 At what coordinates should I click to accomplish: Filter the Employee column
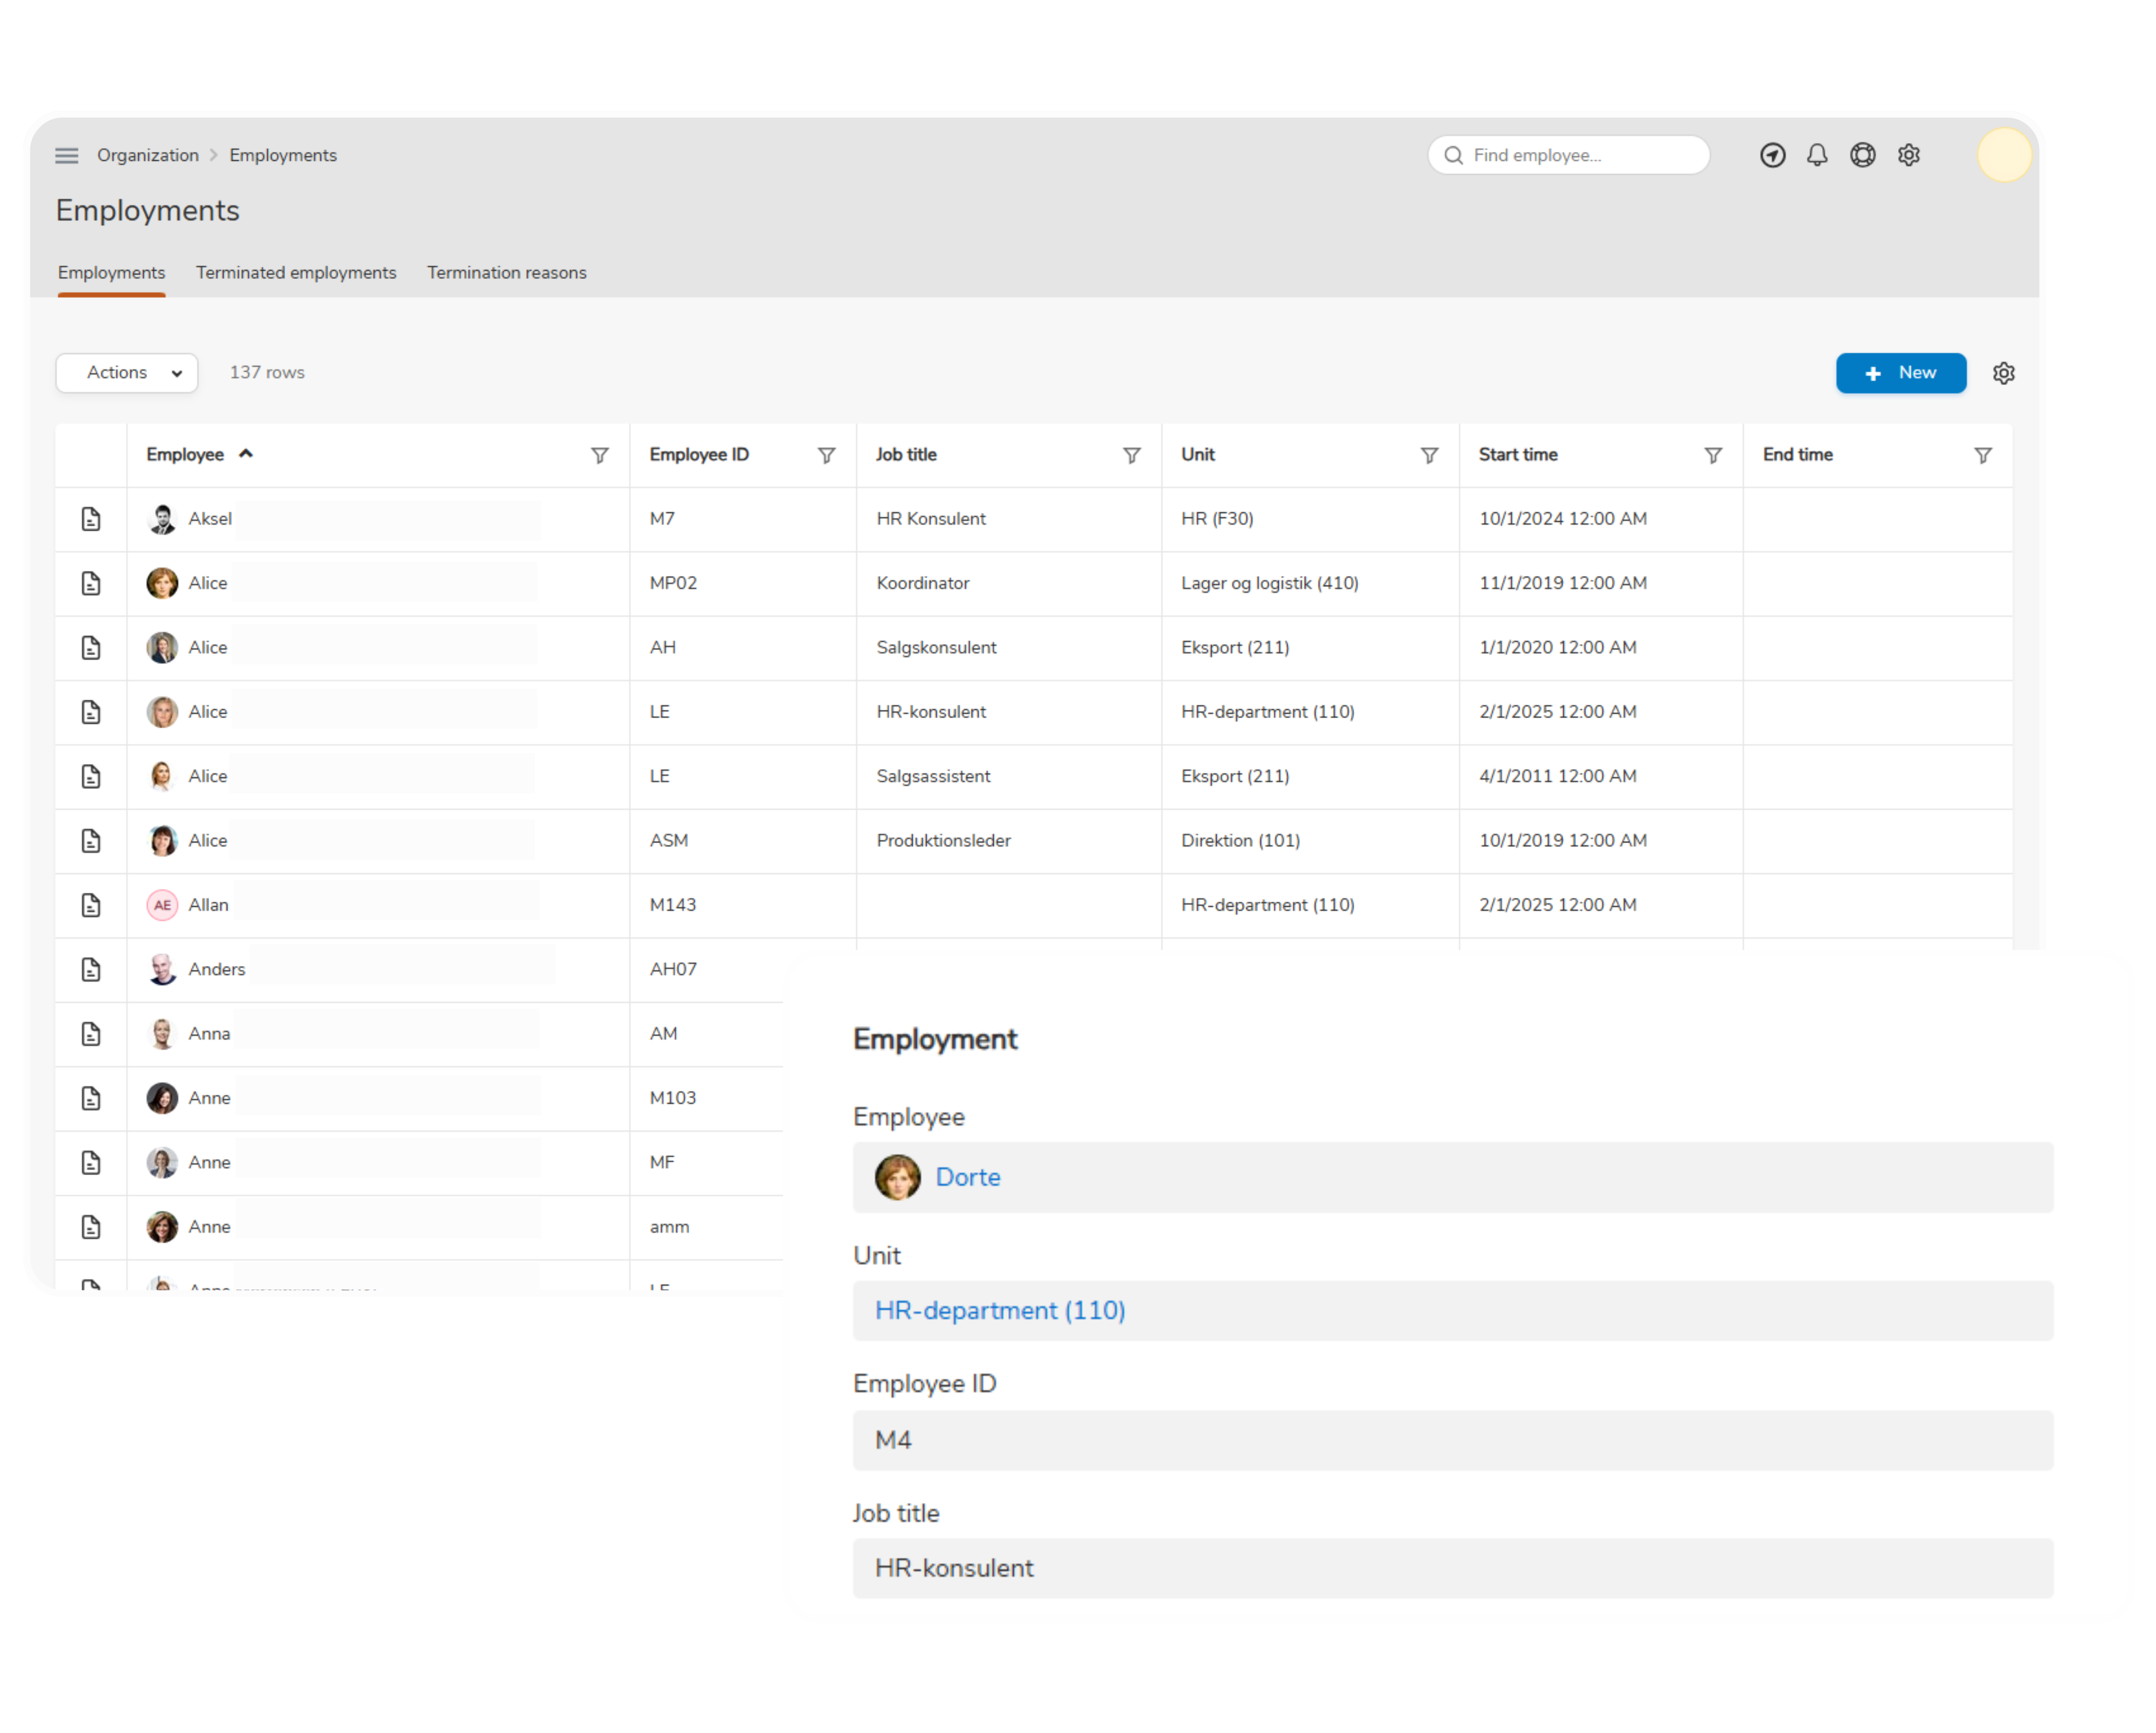coord(600,455)
